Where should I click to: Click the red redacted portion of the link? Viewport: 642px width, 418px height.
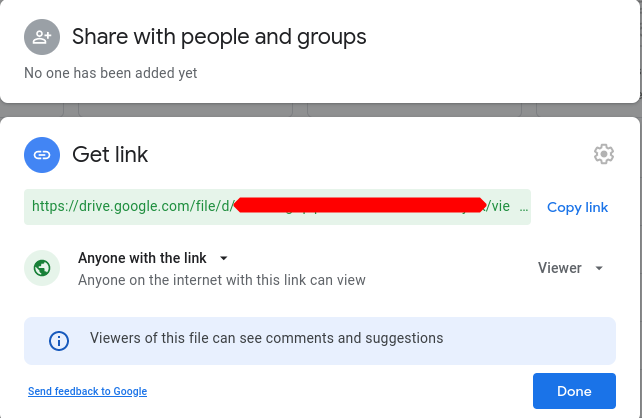(x=360, y=205)
